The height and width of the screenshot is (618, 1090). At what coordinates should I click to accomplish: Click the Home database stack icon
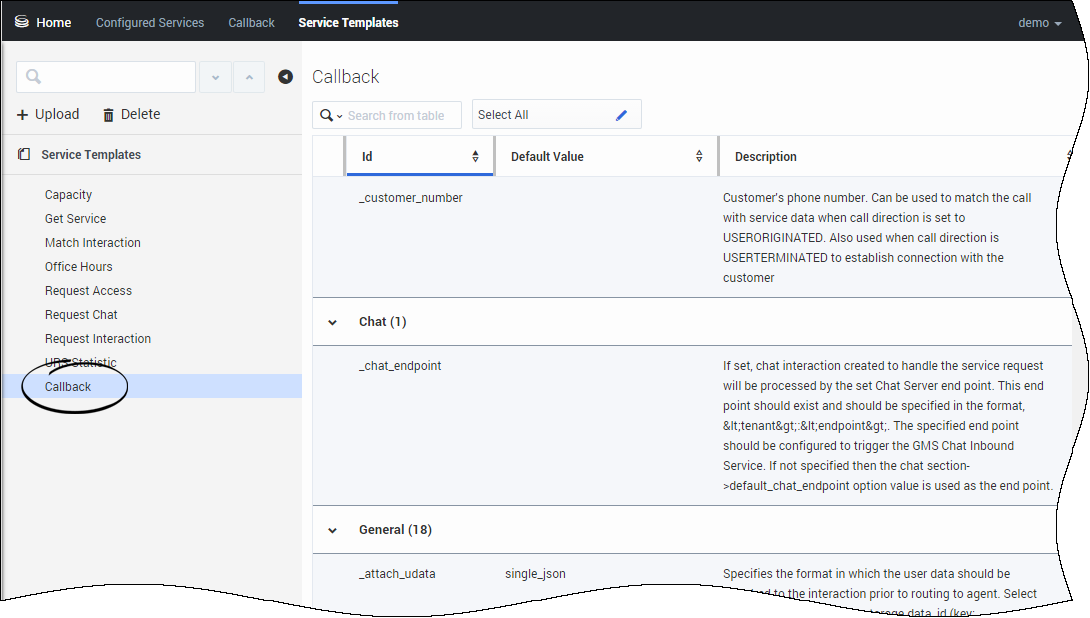[22, 22]
